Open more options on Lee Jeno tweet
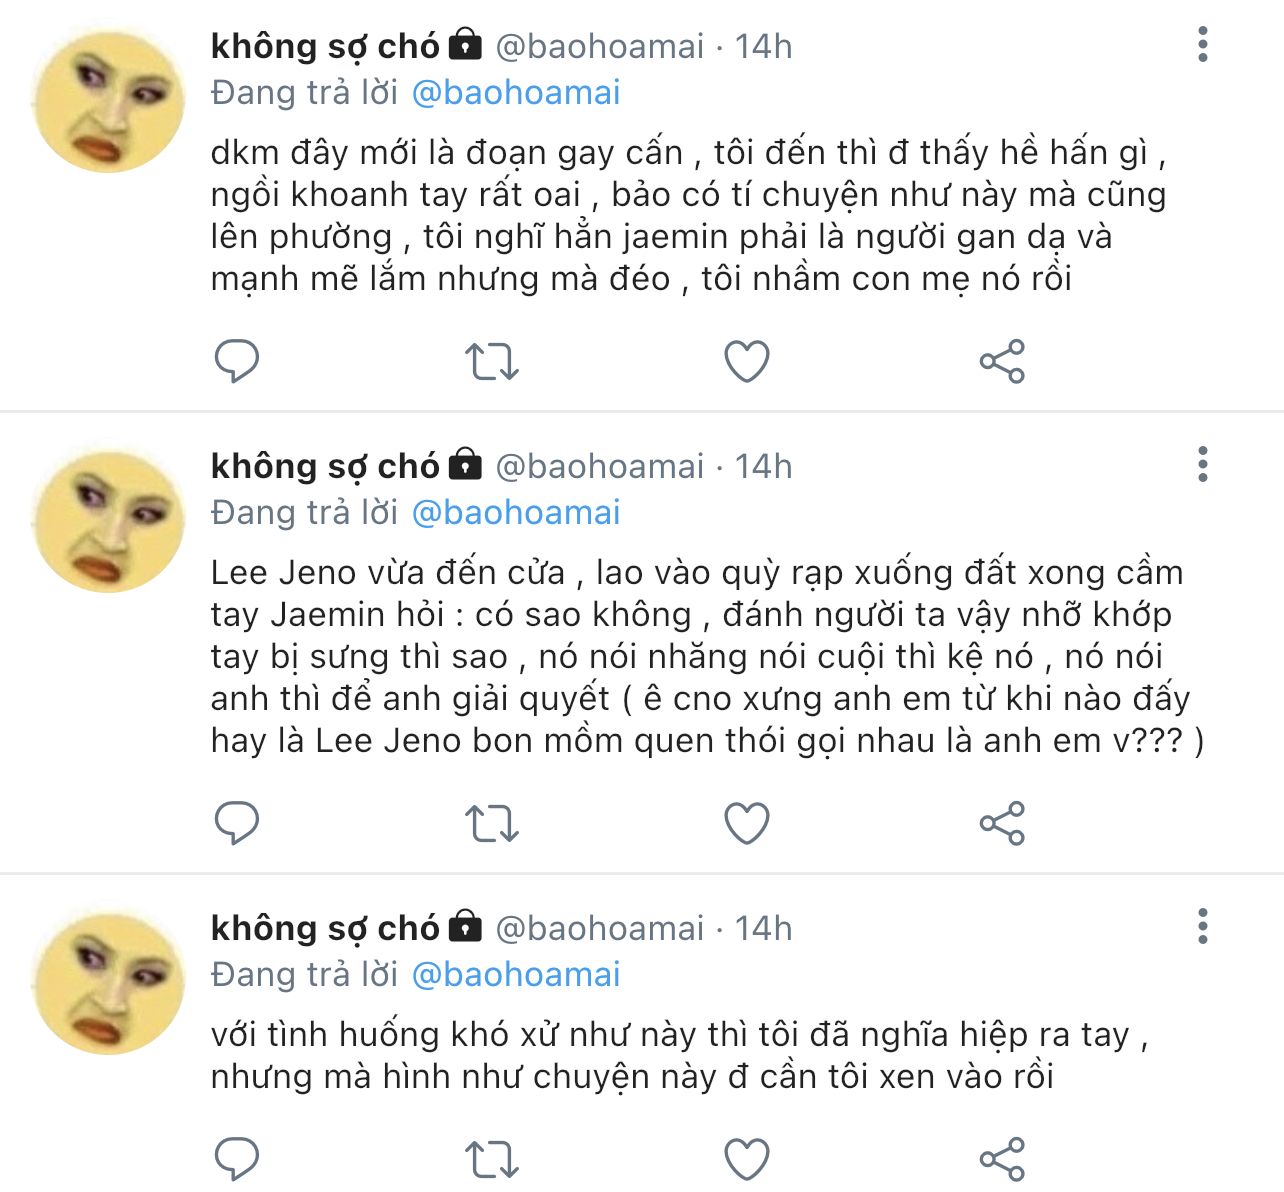Image resolution: width=1284 pixels, height=1192 pixels. (1202, 465)
